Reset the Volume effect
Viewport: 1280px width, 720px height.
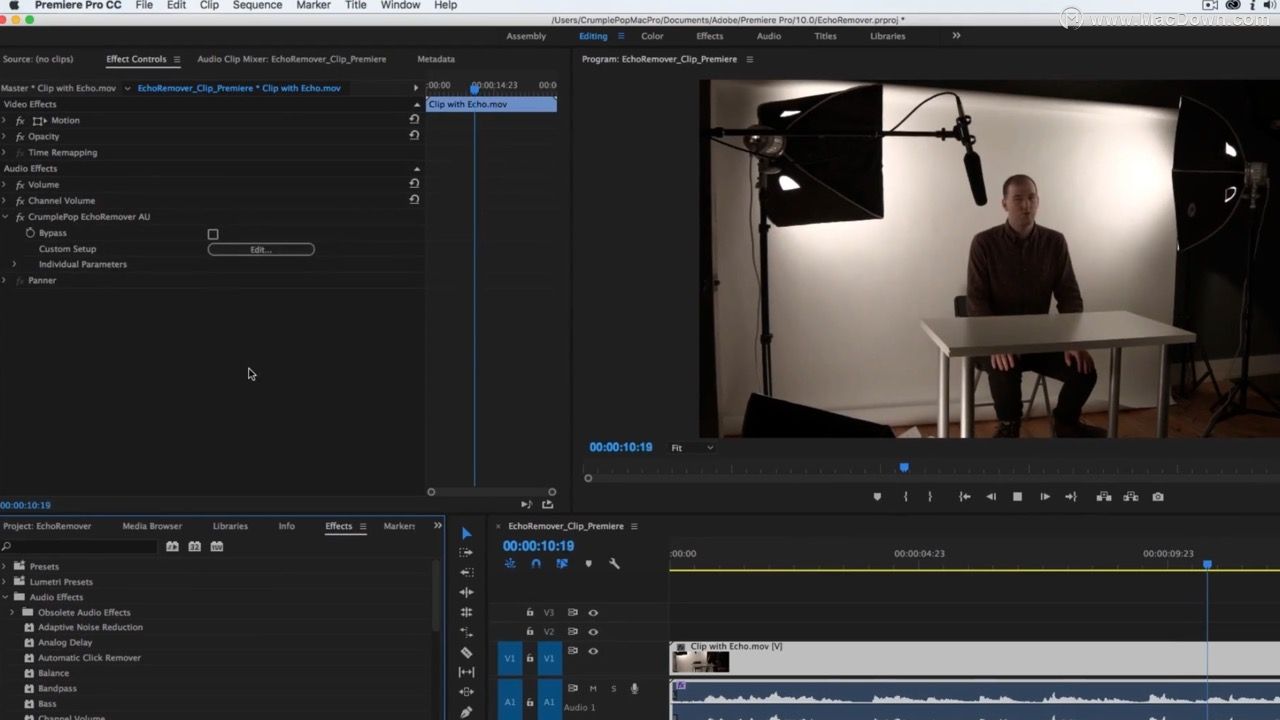coord(414,184)
